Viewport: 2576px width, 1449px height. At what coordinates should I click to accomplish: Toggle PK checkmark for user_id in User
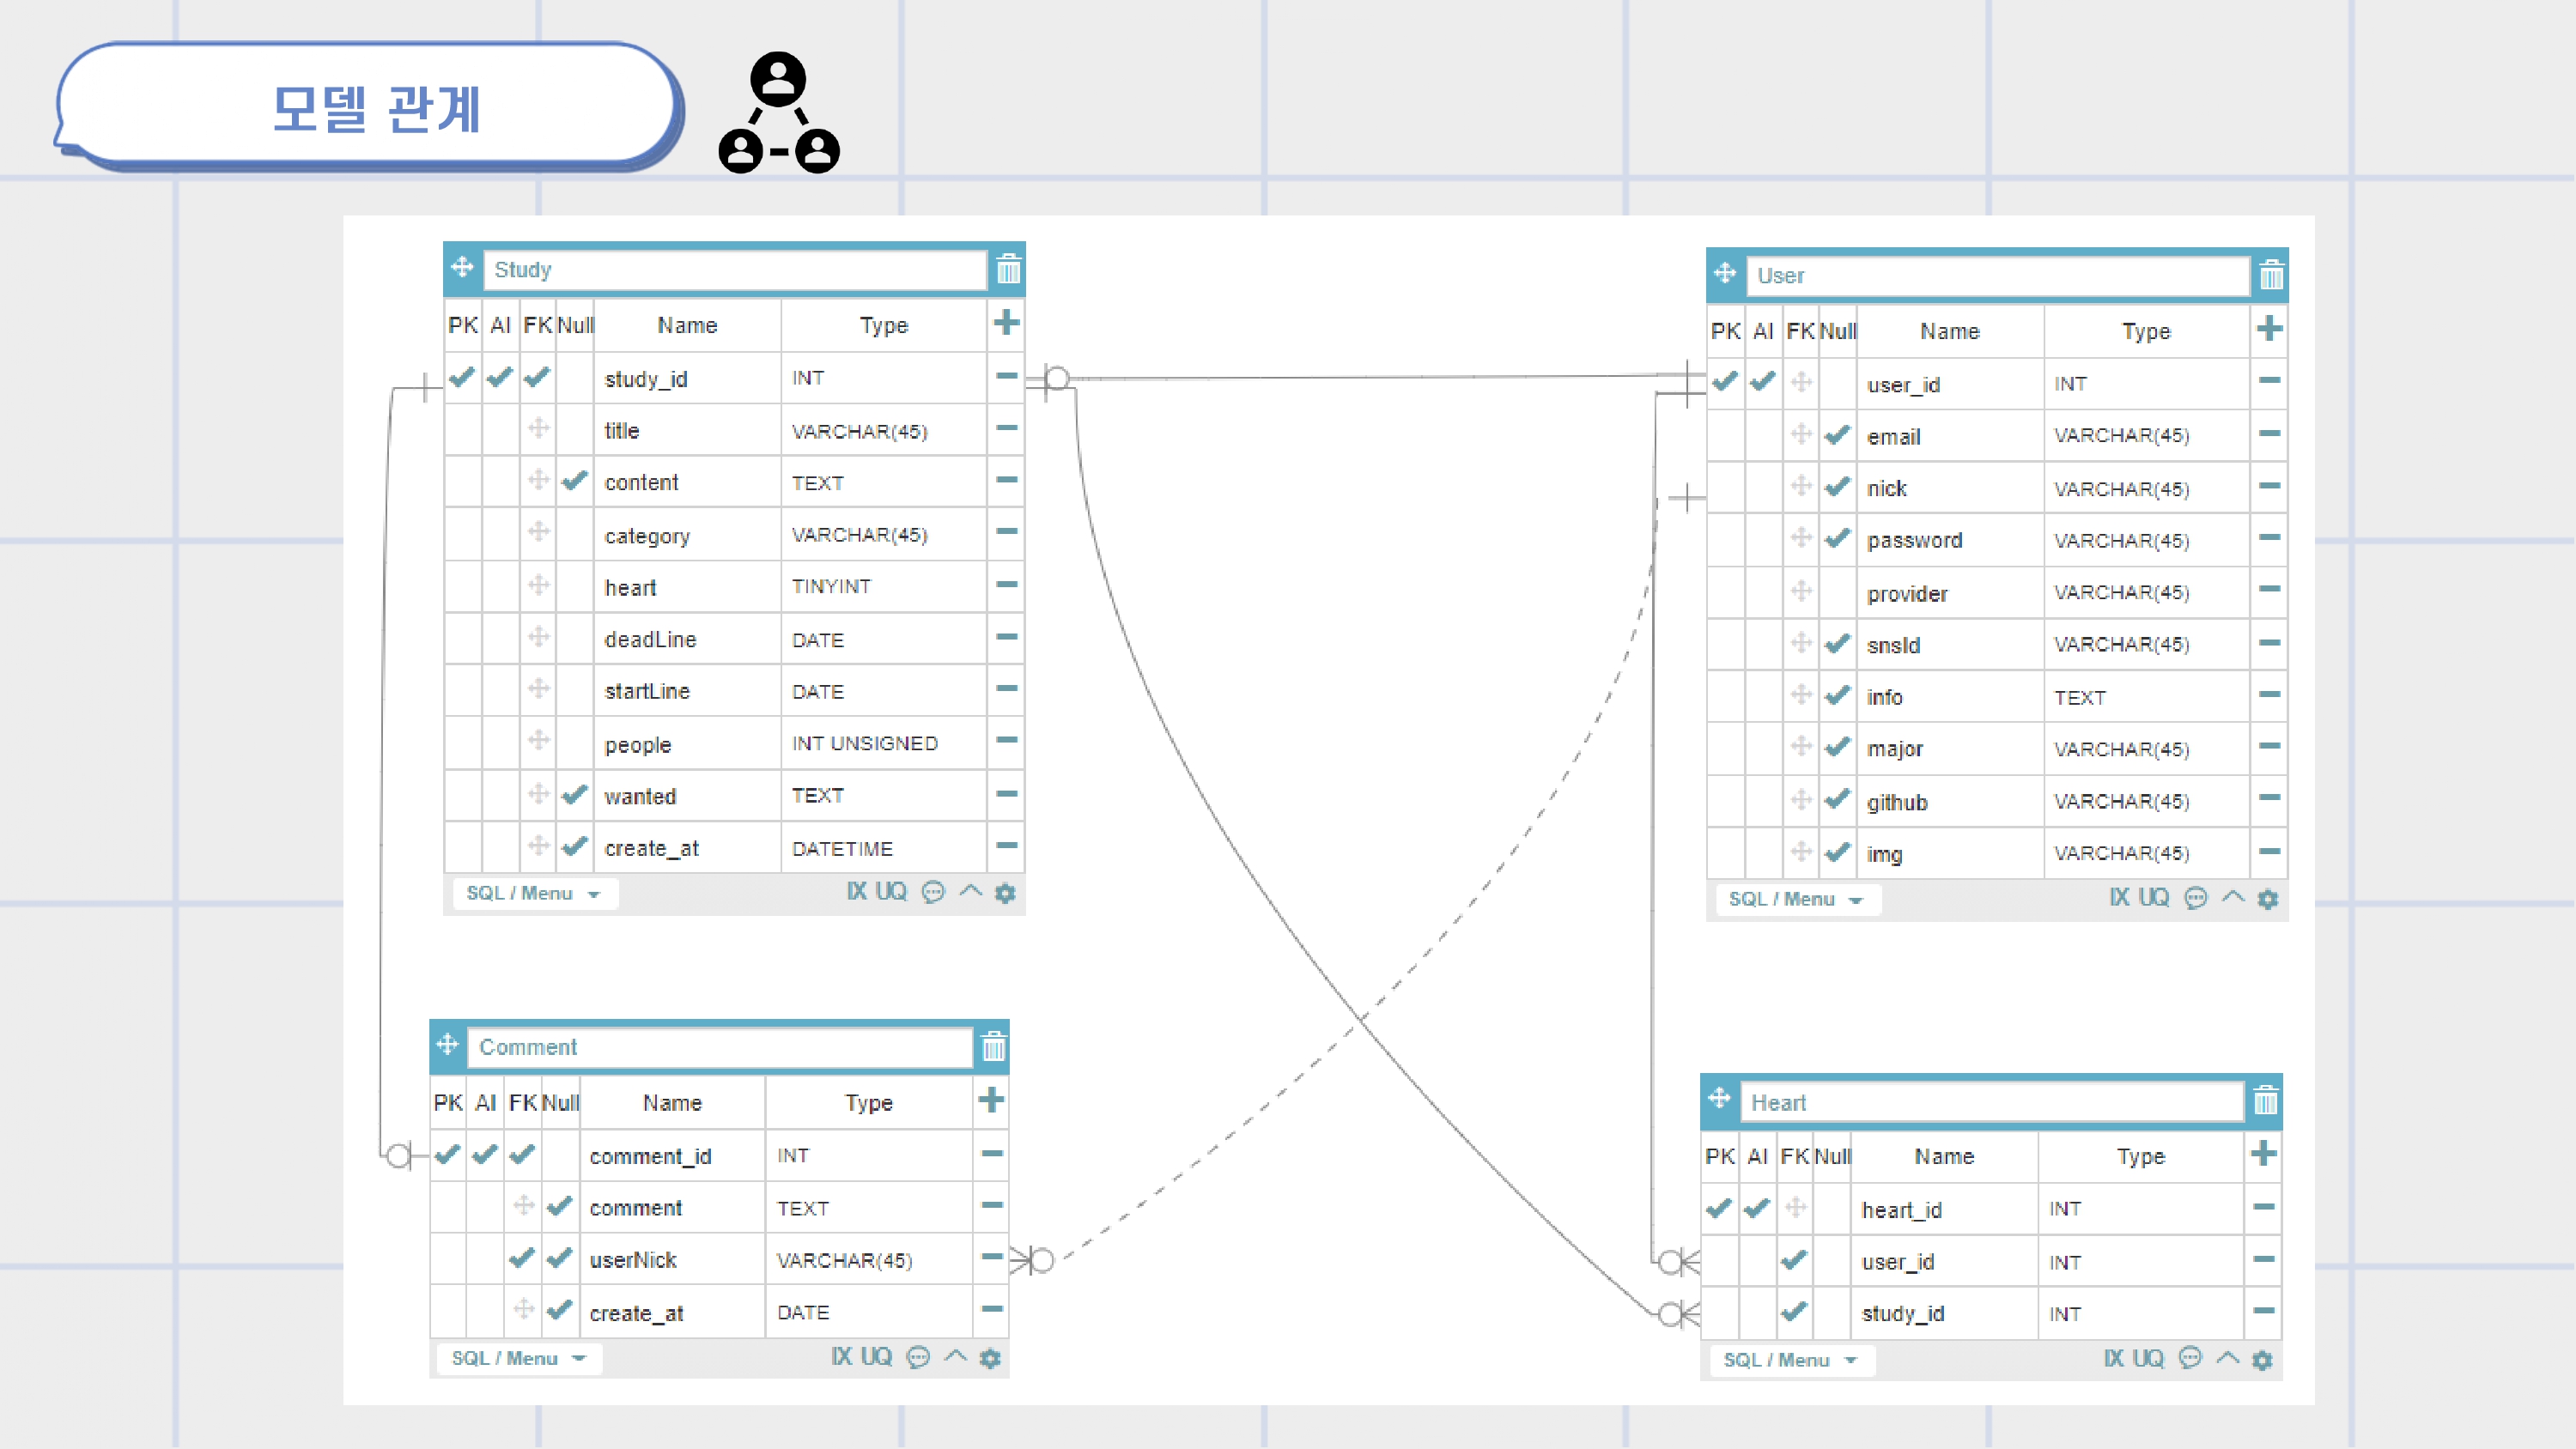pyautogui.click(x=1724, y=382)
